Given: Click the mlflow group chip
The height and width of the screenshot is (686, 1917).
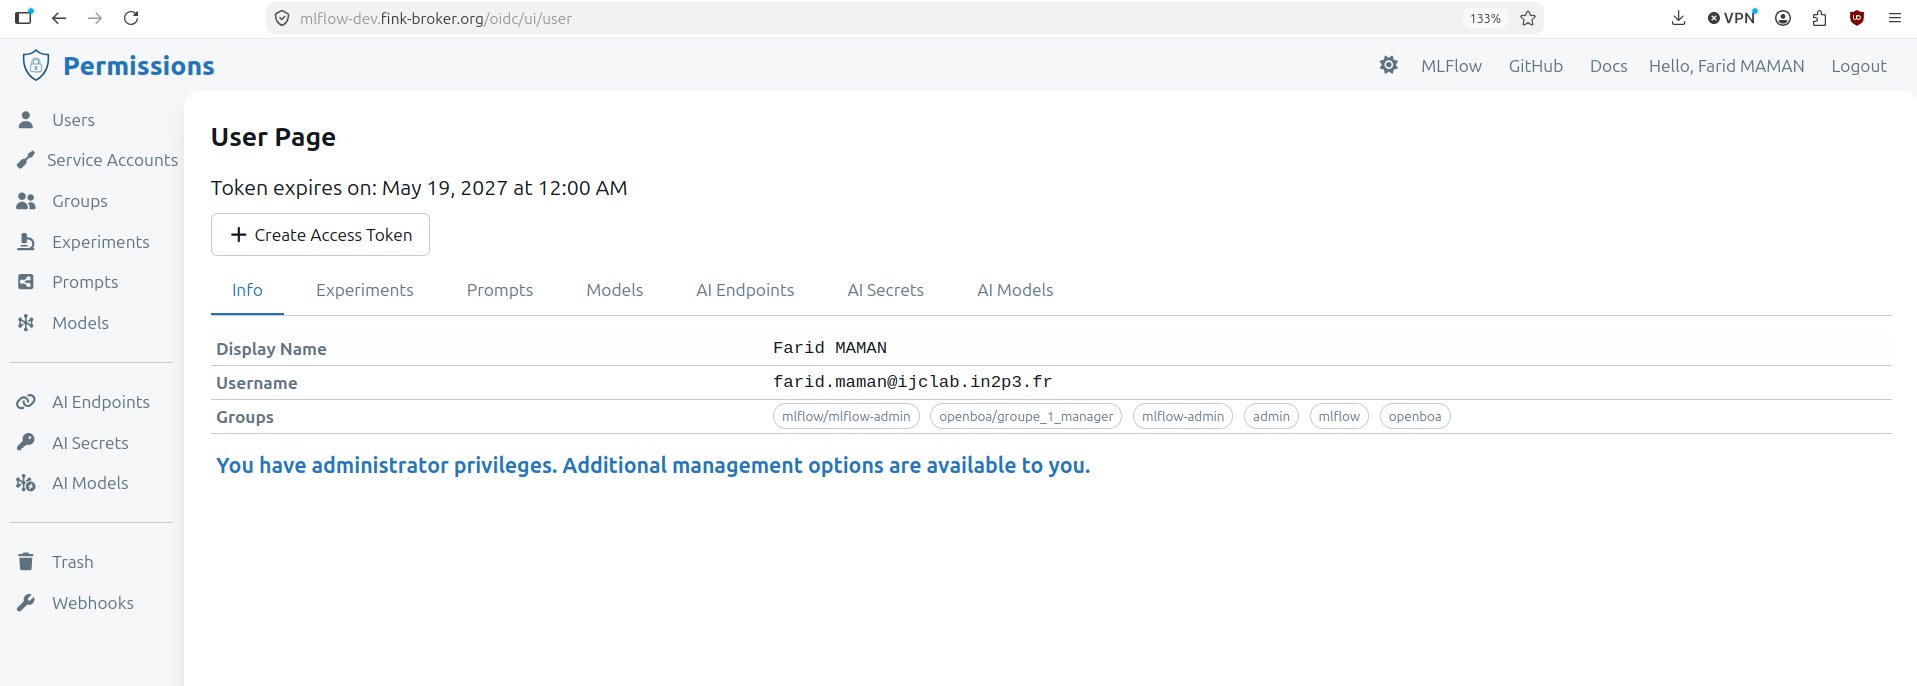Looking at the screenshot, I should pos(1339,416).
